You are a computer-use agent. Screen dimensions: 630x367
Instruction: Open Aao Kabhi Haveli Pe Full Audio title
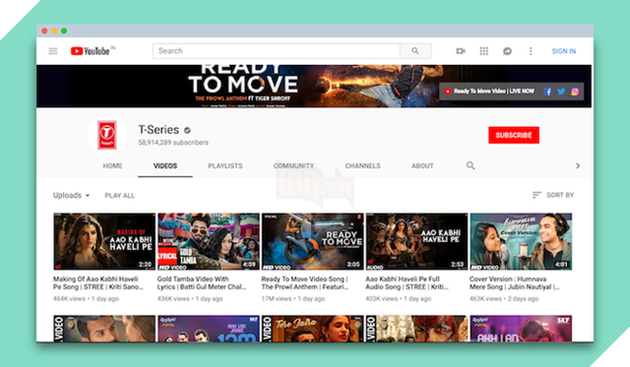pos(407,283)
